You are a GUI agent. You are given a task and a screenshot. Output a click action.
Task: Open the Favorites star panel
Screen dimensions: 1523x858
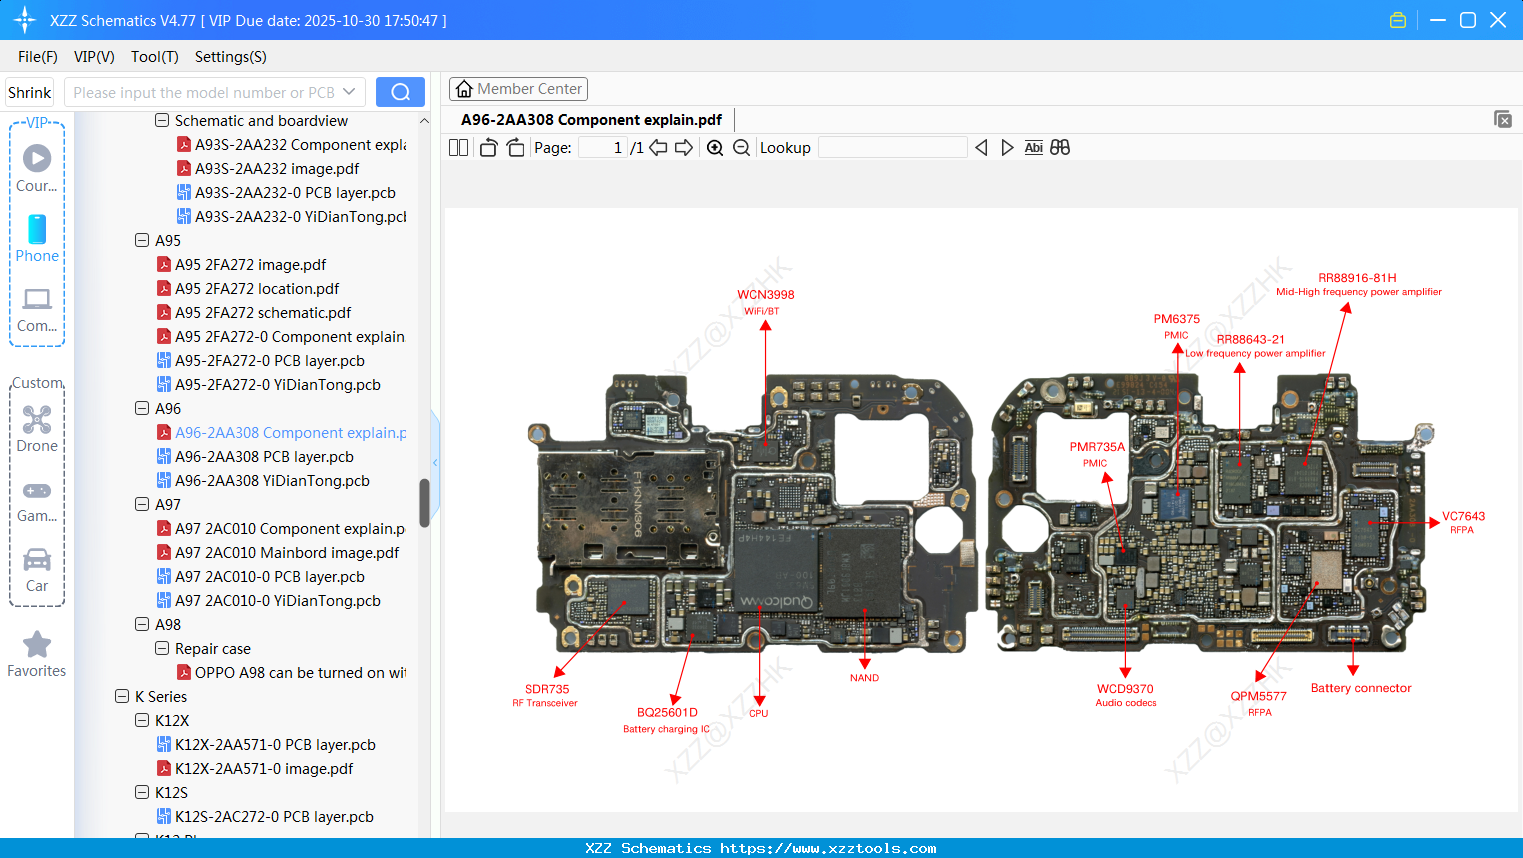tap(36, 652)
